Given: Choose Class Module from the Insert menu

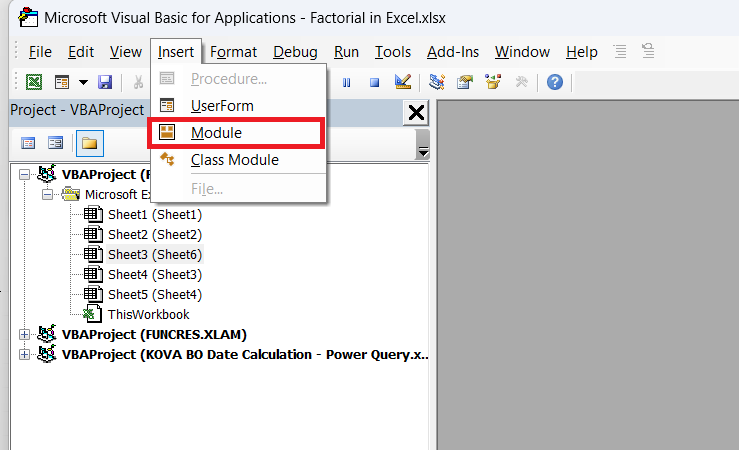Looking at the screenshot, I should pos(238,160).
